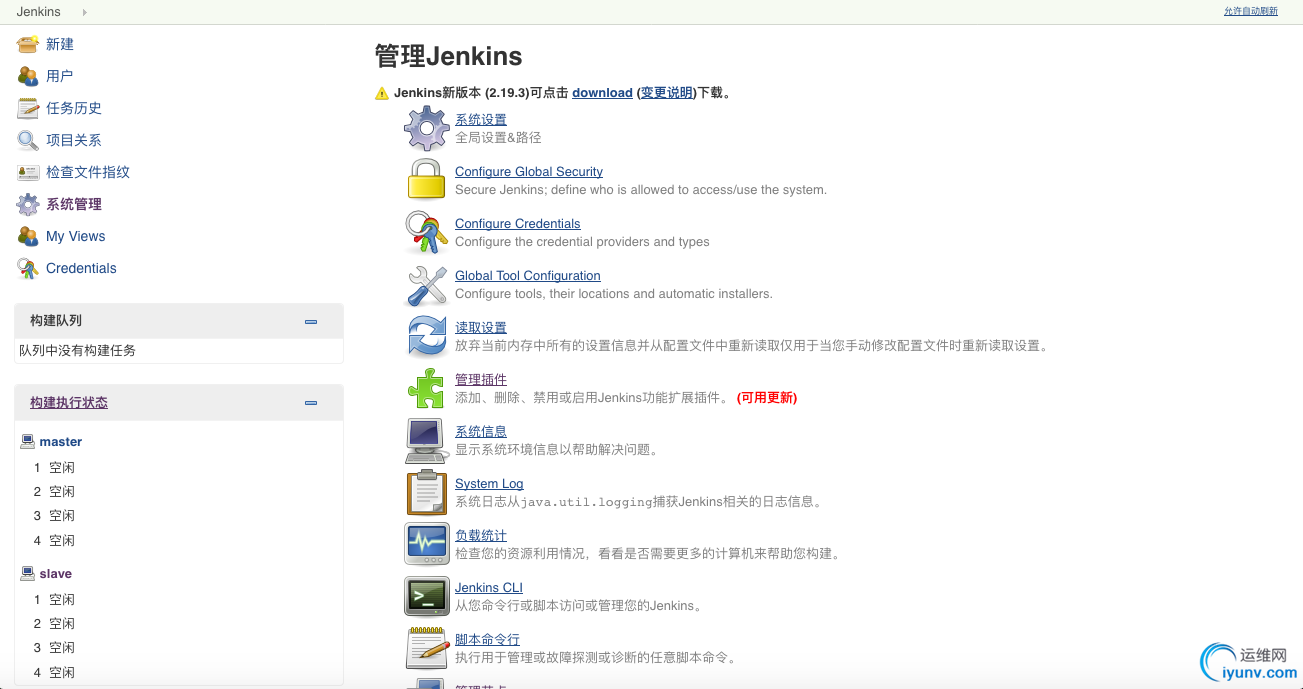Open My Views in the side menu
This screenshot has height=689, width=1303.
coord(76,236)
